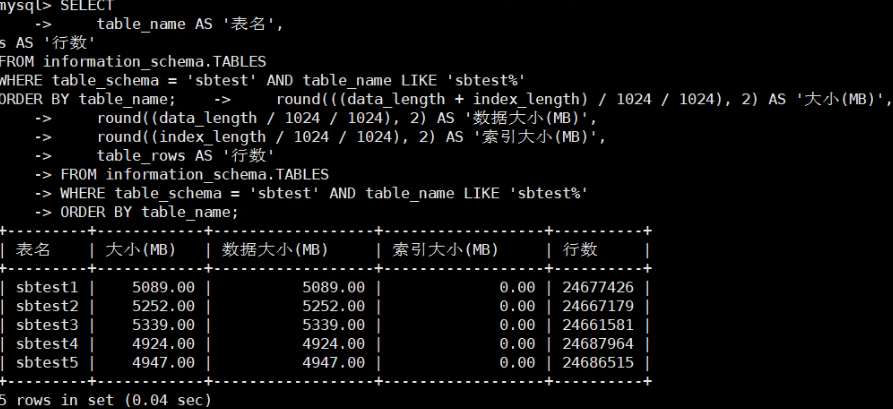This screenshot has height=409, width=893.
Task: Click the '行数' column header in results
Action: (582, 249)
